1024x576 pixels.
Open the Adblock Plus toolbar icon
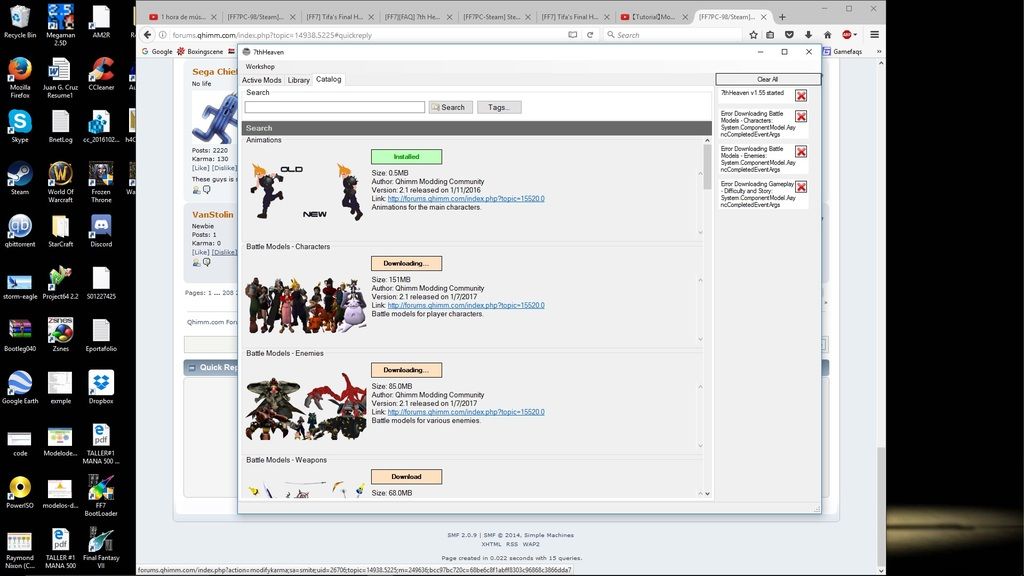848,35
